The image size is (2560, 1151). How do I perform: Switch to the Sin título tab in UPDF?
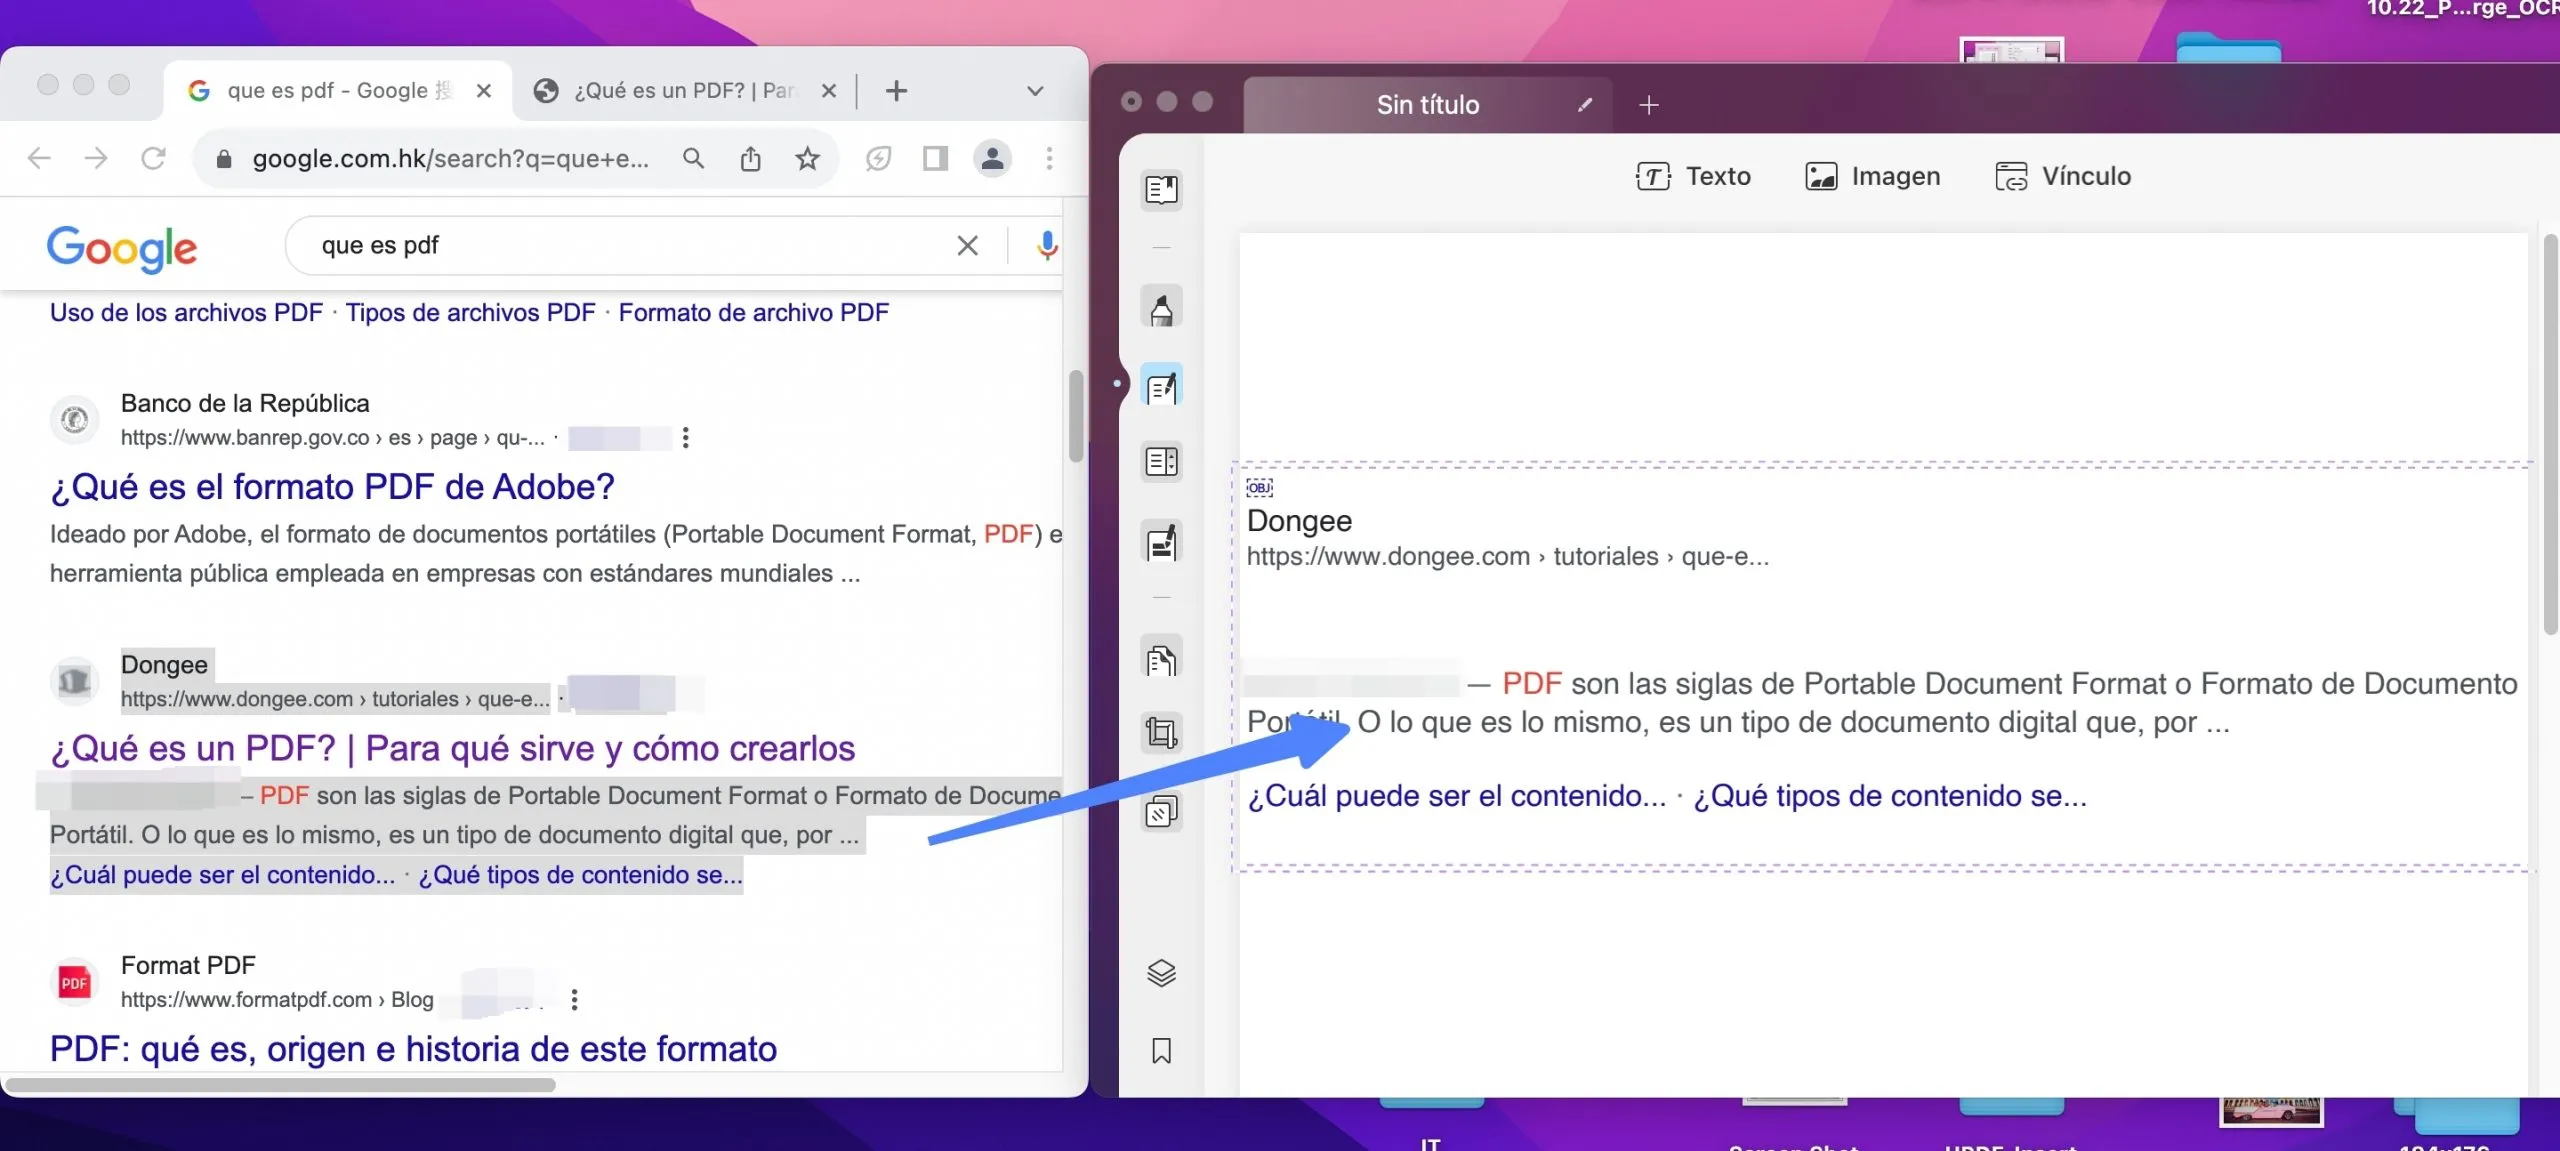tap(1427, 105)
